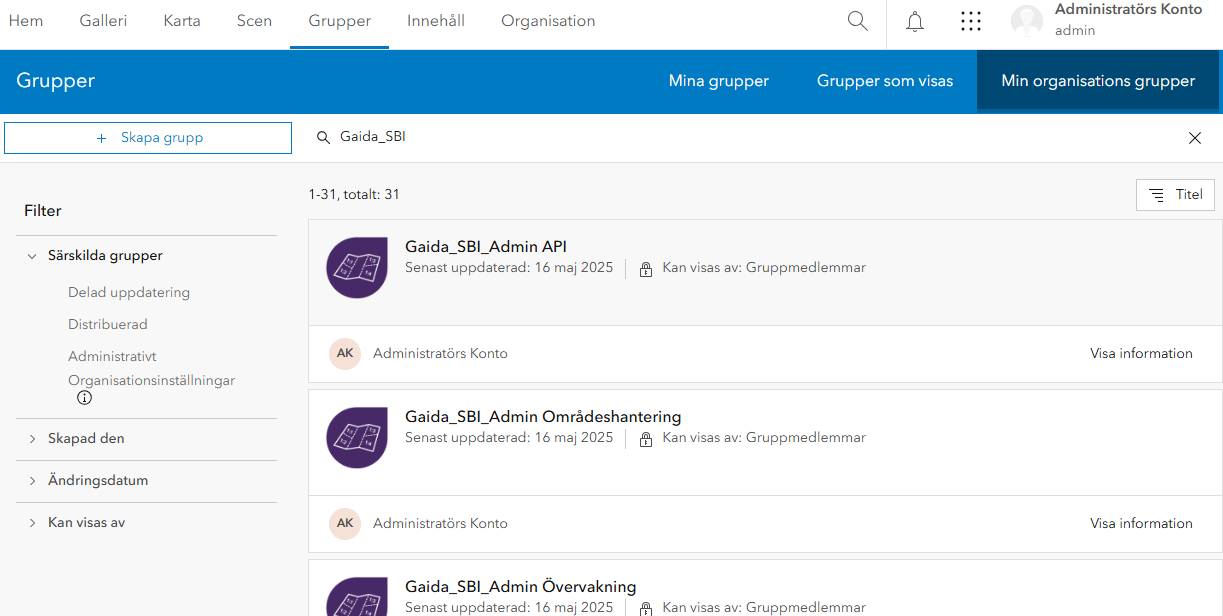Open the app launcher grid
Screen dimensions: 1223x616
(970, 21)
